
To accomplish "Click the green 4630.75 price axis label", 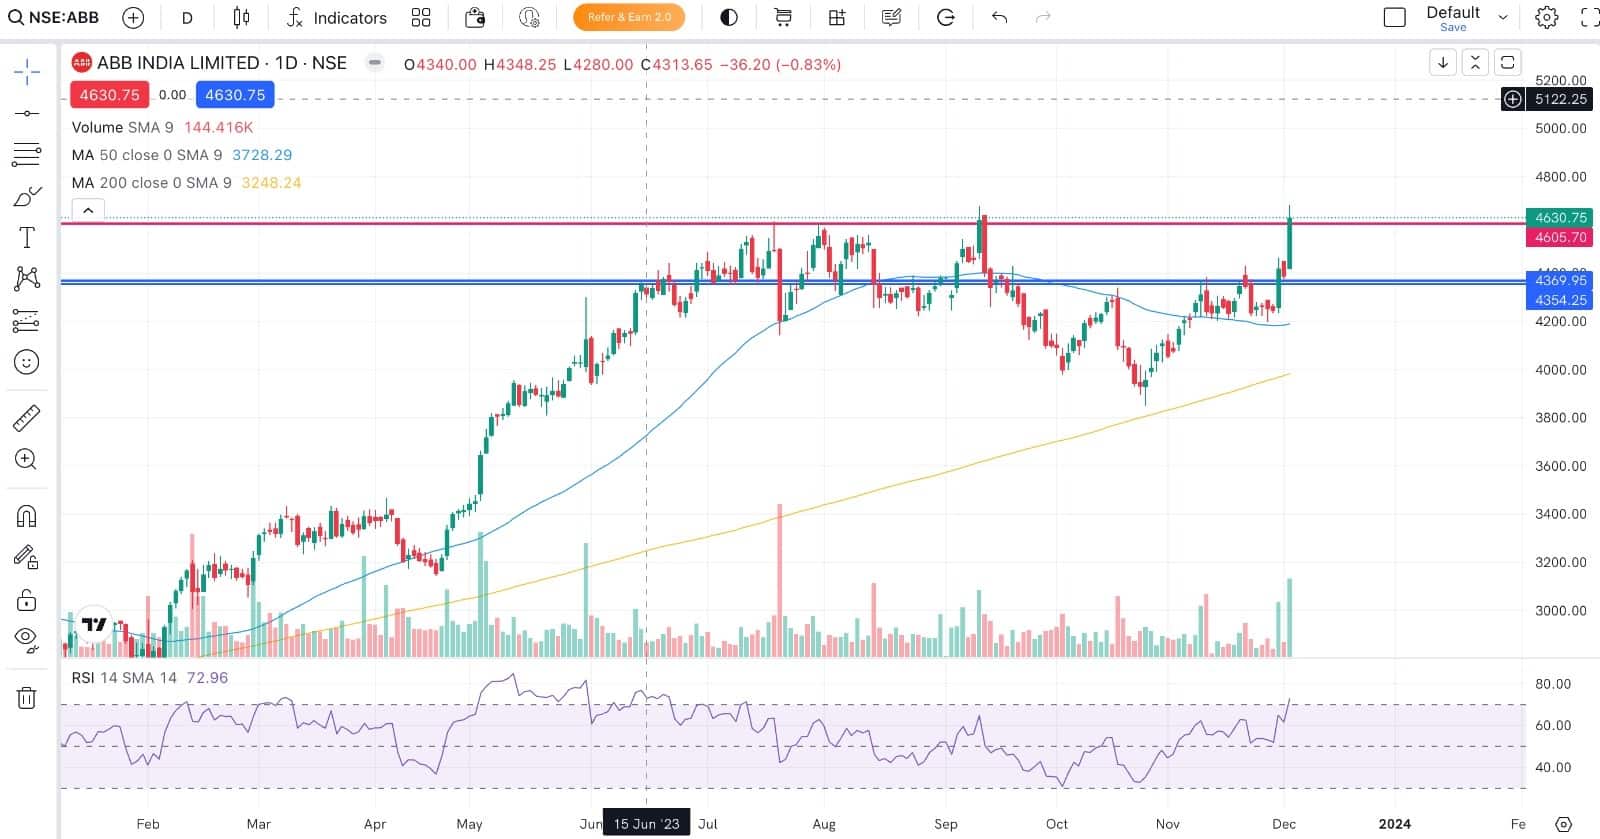I will [1560, 217].
